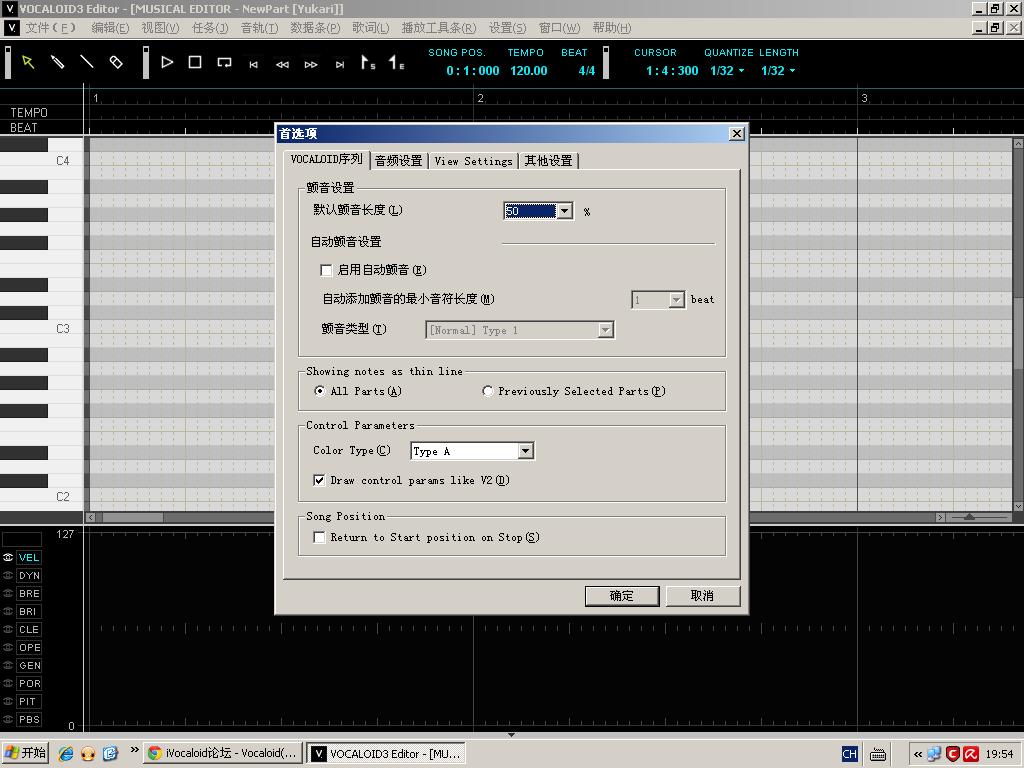1024x768 pixels.
Task: Enable the 启用自动颤音 checkbox
Action: point(326,270)
